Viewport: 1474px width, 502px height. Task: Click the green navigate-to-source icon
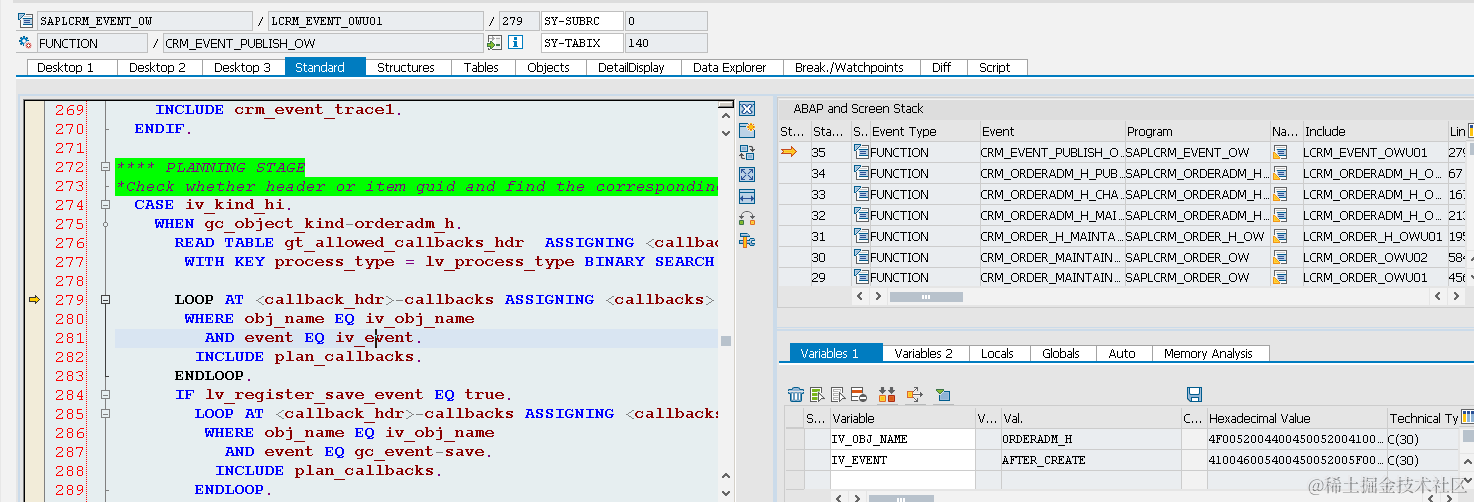pyautogui.click(x=494, y=43)
